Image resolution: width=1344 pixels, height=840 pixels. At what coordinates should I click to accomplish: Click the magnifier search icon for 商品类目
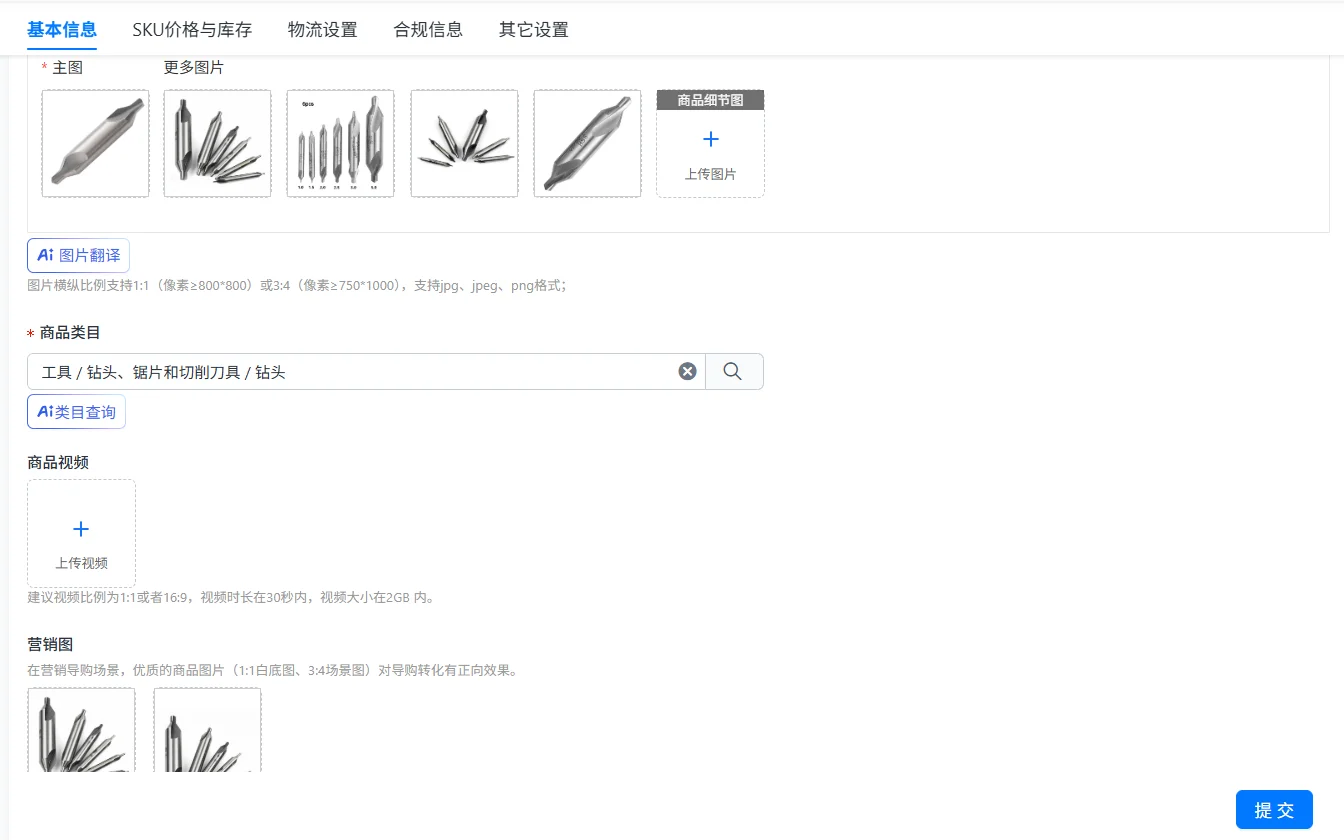[x=734, y=371]
